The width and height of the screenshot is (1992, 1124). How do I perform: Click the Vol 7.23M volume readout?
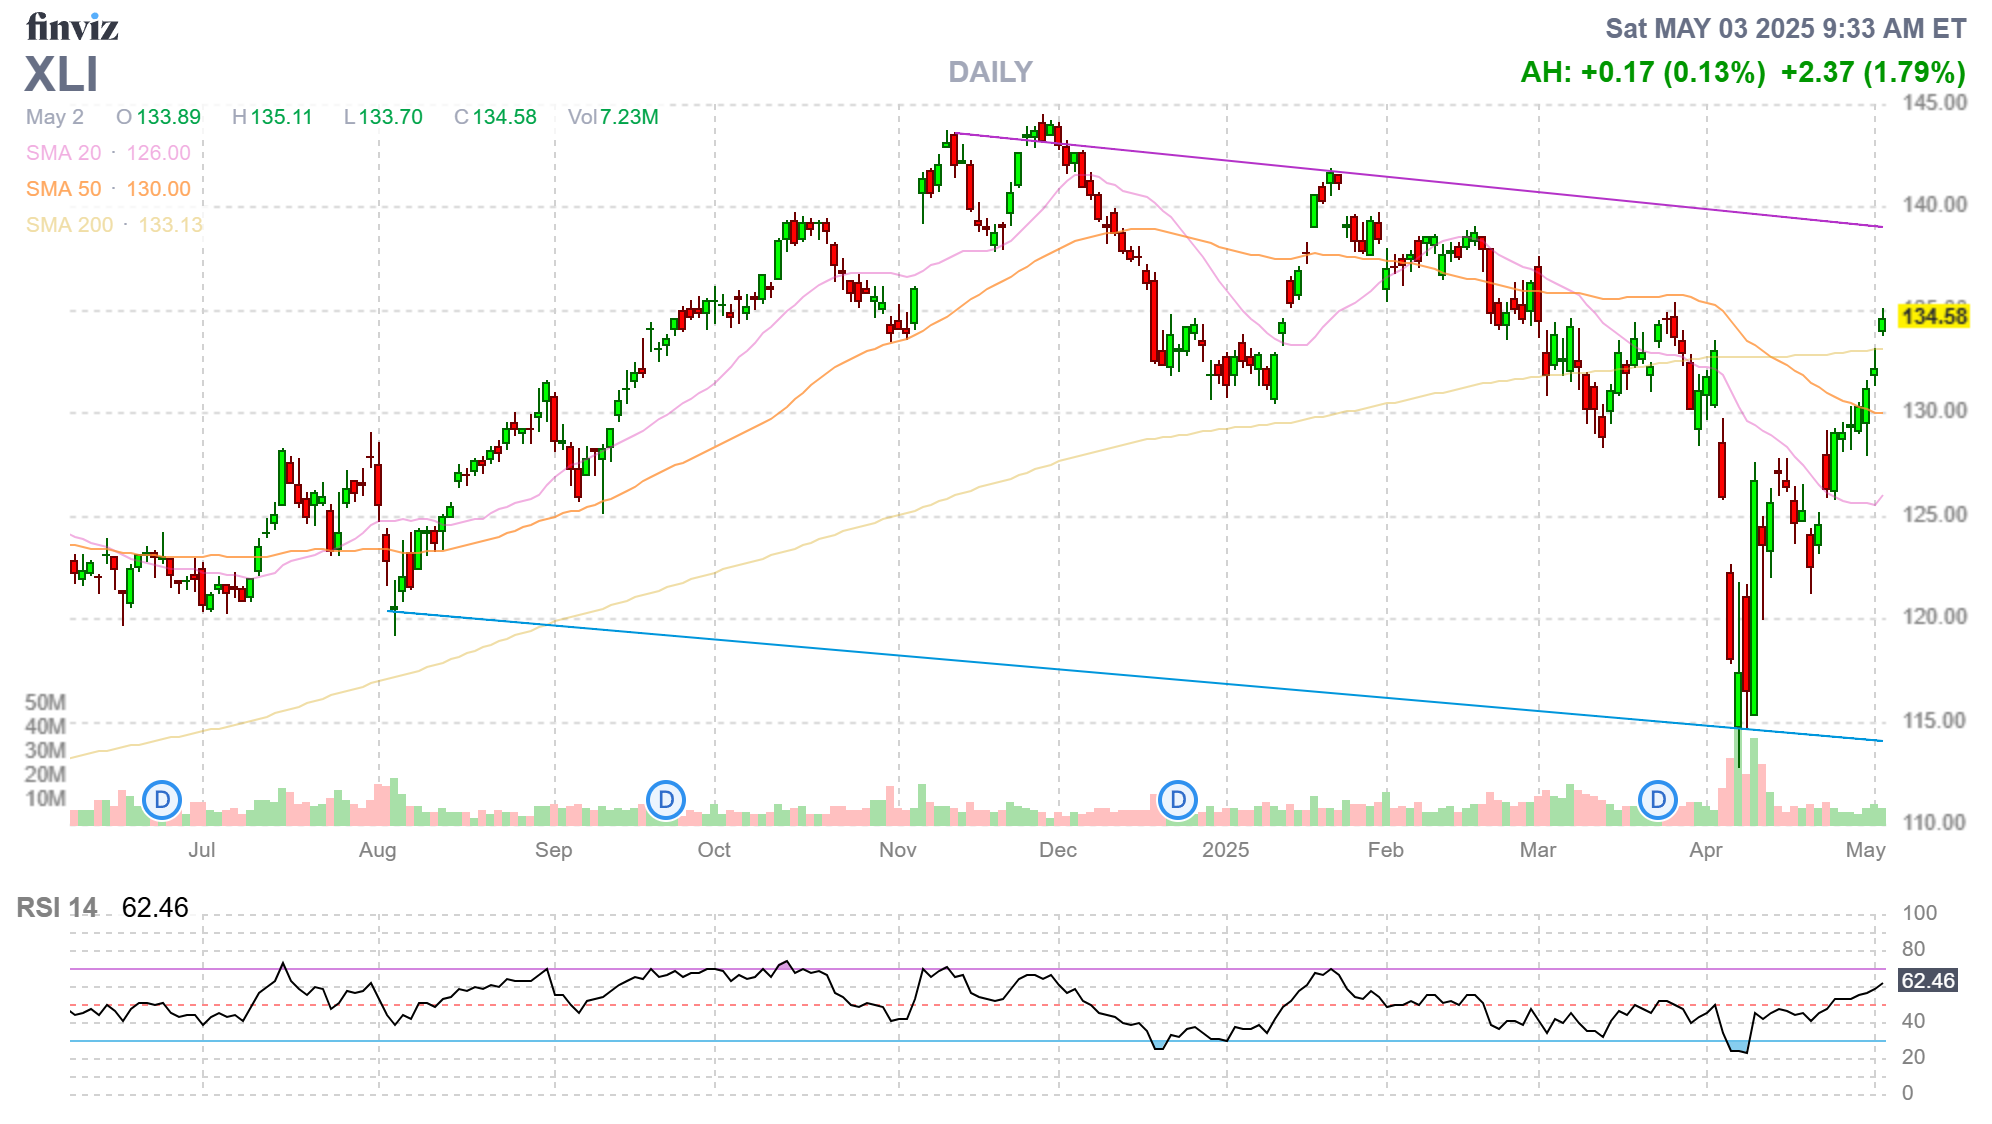pyautogui.click(x=613, y=117)
